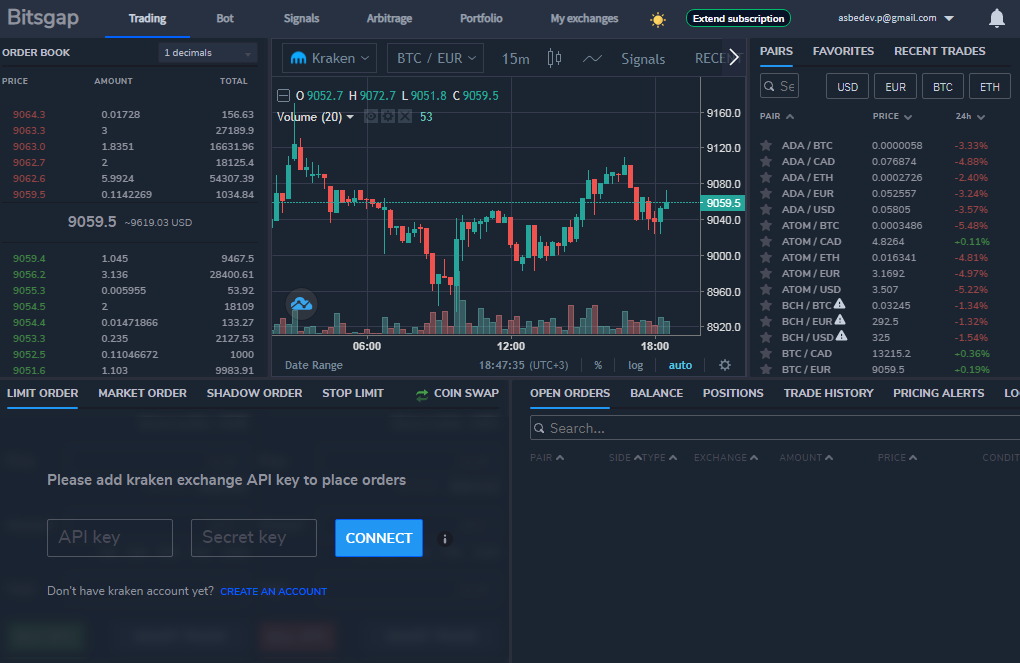
Task: Sort open orders by Exchange column
Action: coord(725,457)
